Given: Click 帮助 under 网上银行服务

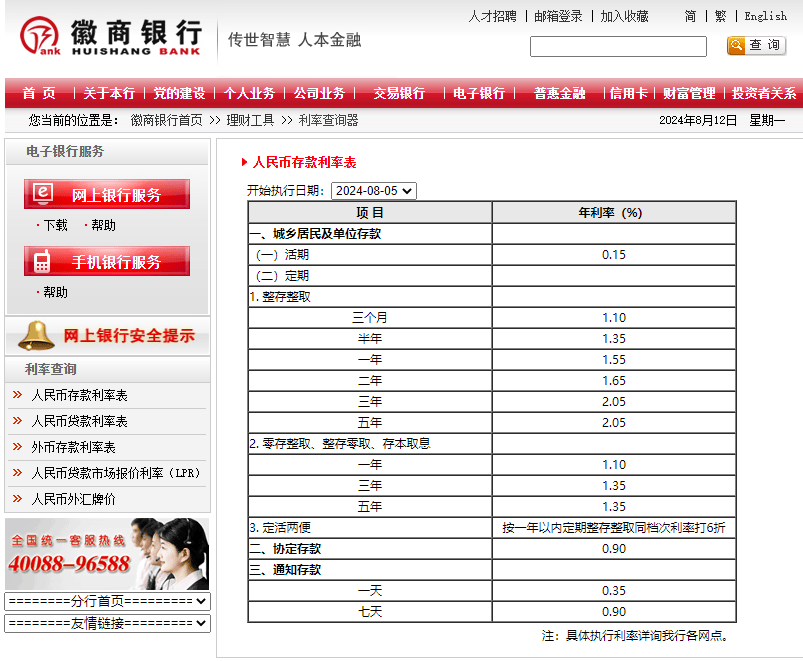Looking at the screenshot, I should click(103, 225).
